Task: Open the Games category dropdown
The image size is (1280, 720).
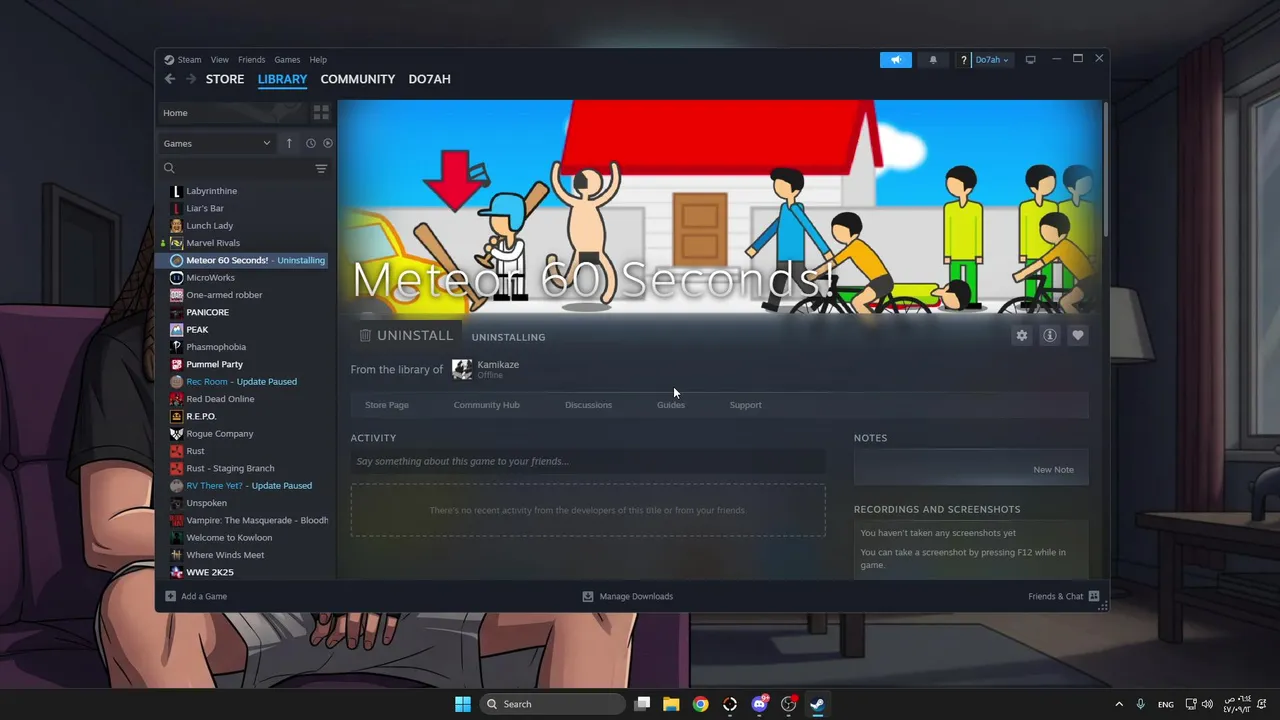Action: click(217, 143)
